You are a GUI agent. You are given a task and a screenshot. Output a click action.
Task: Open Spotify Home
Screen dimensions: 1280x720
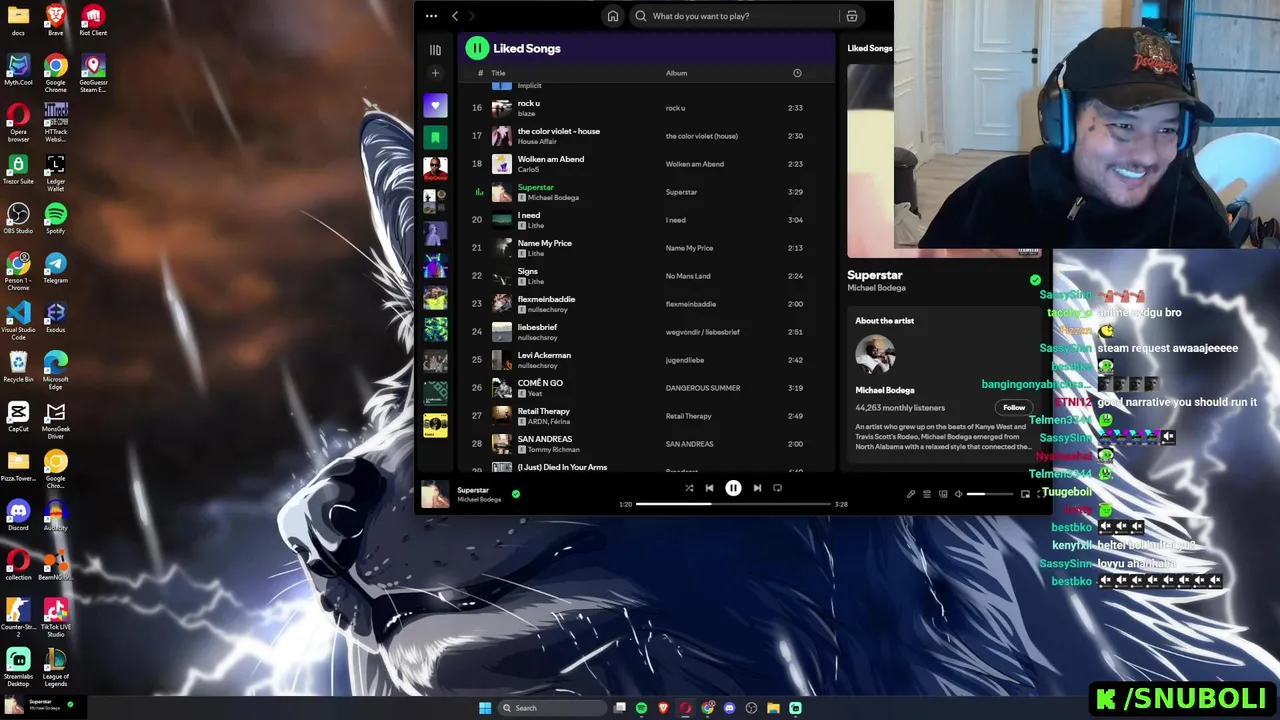(x=613, y=16)
